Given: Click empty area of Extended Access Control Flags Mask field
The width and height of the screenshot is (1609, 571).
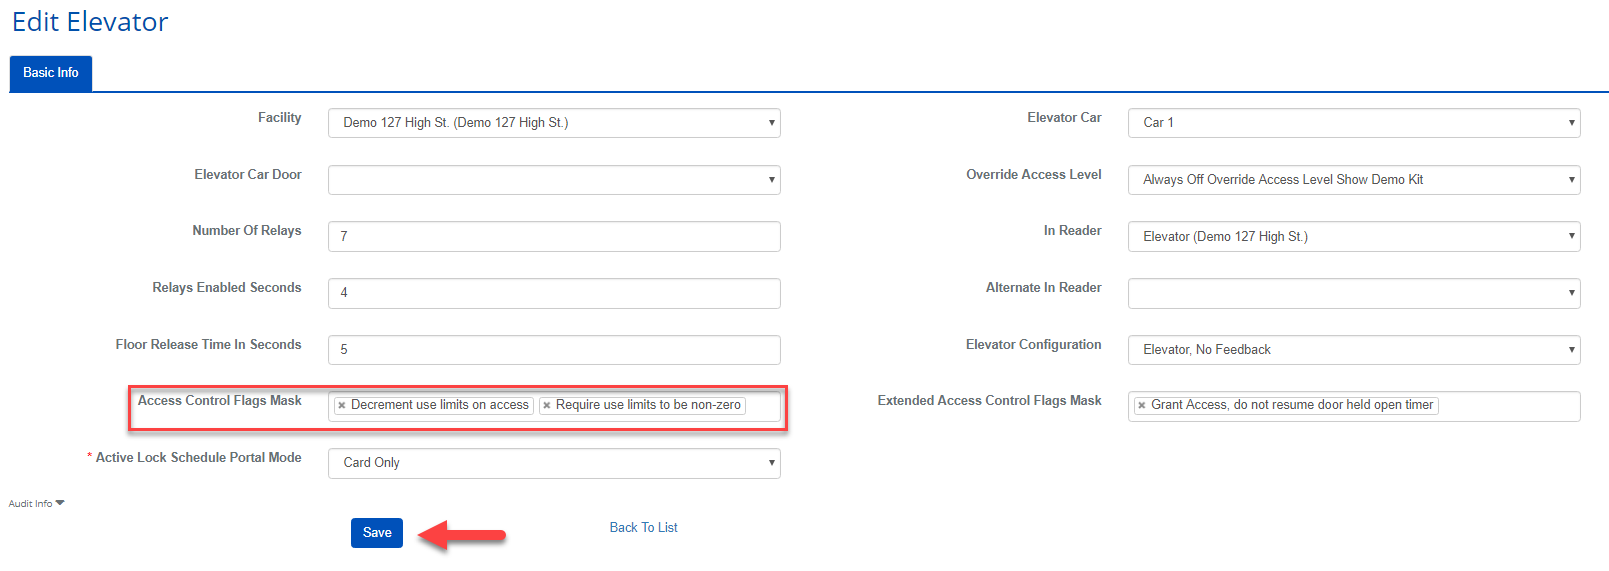Looking at the screenshot, I should (1508, 406).
